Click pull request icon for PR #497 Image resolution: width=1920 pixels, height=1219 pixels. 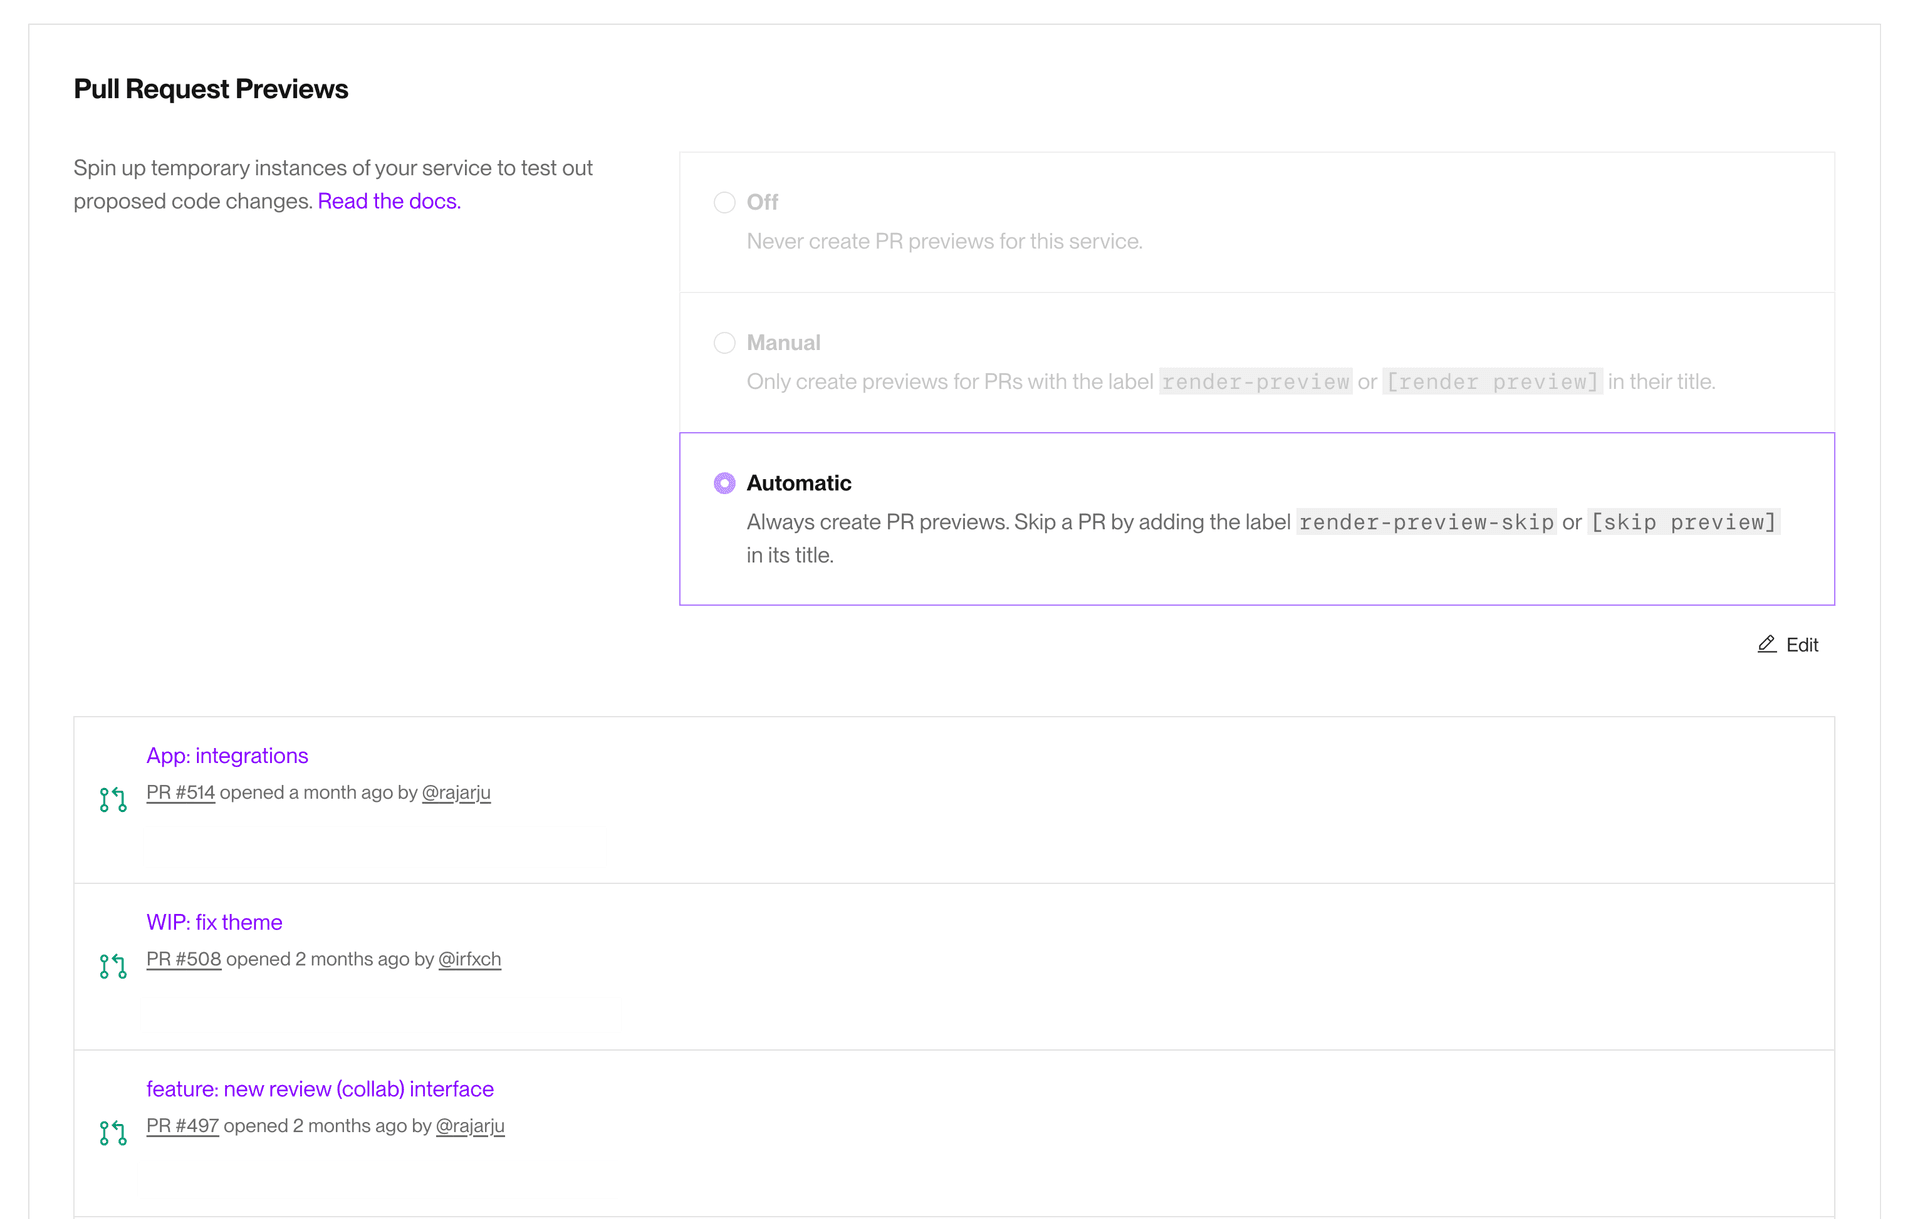[113, 1133]
